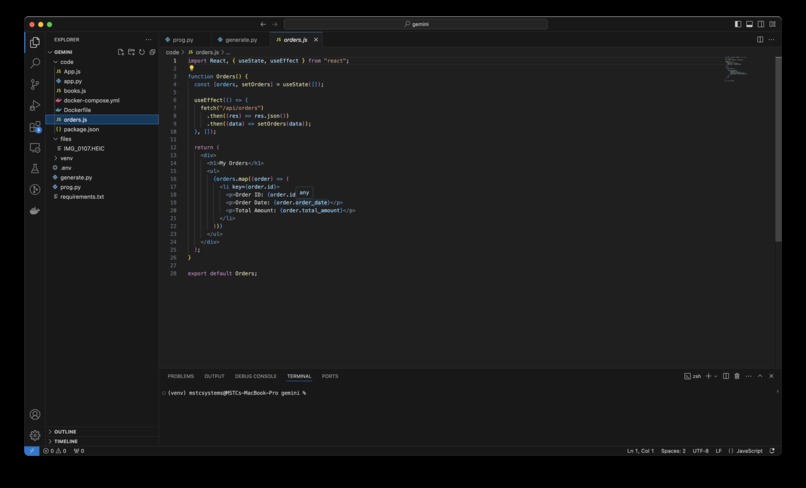
Task: Click the gemini command center search box
Action: (415, 24)
